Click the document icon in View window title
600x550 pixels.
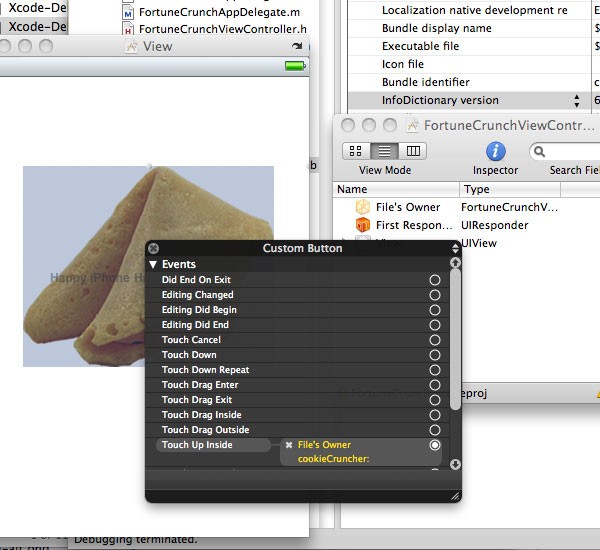pyautogui.click(x=132, y=47)
